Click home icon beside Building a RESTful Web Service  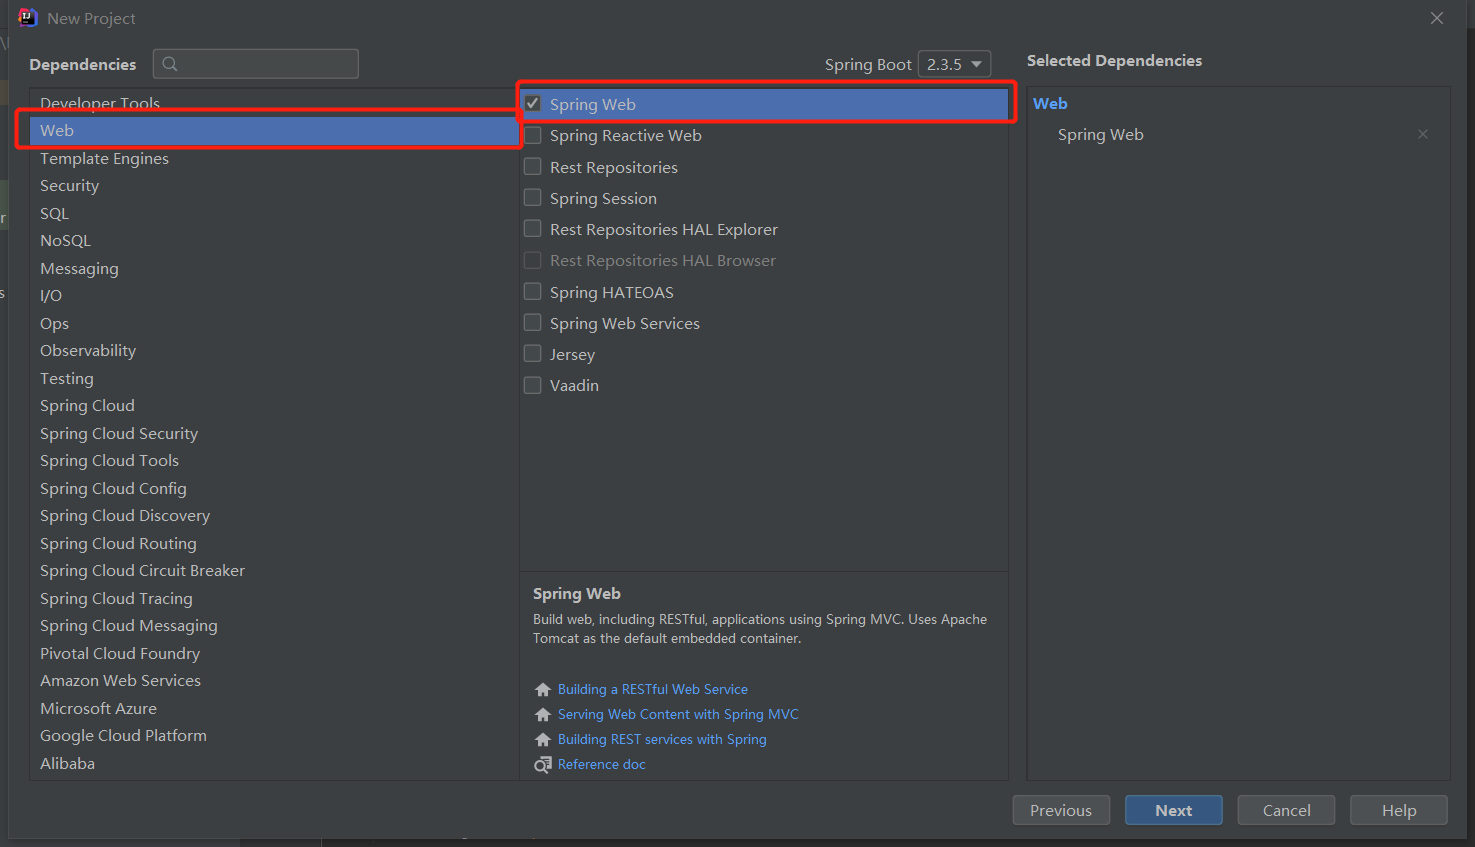(x=543, y=689)
